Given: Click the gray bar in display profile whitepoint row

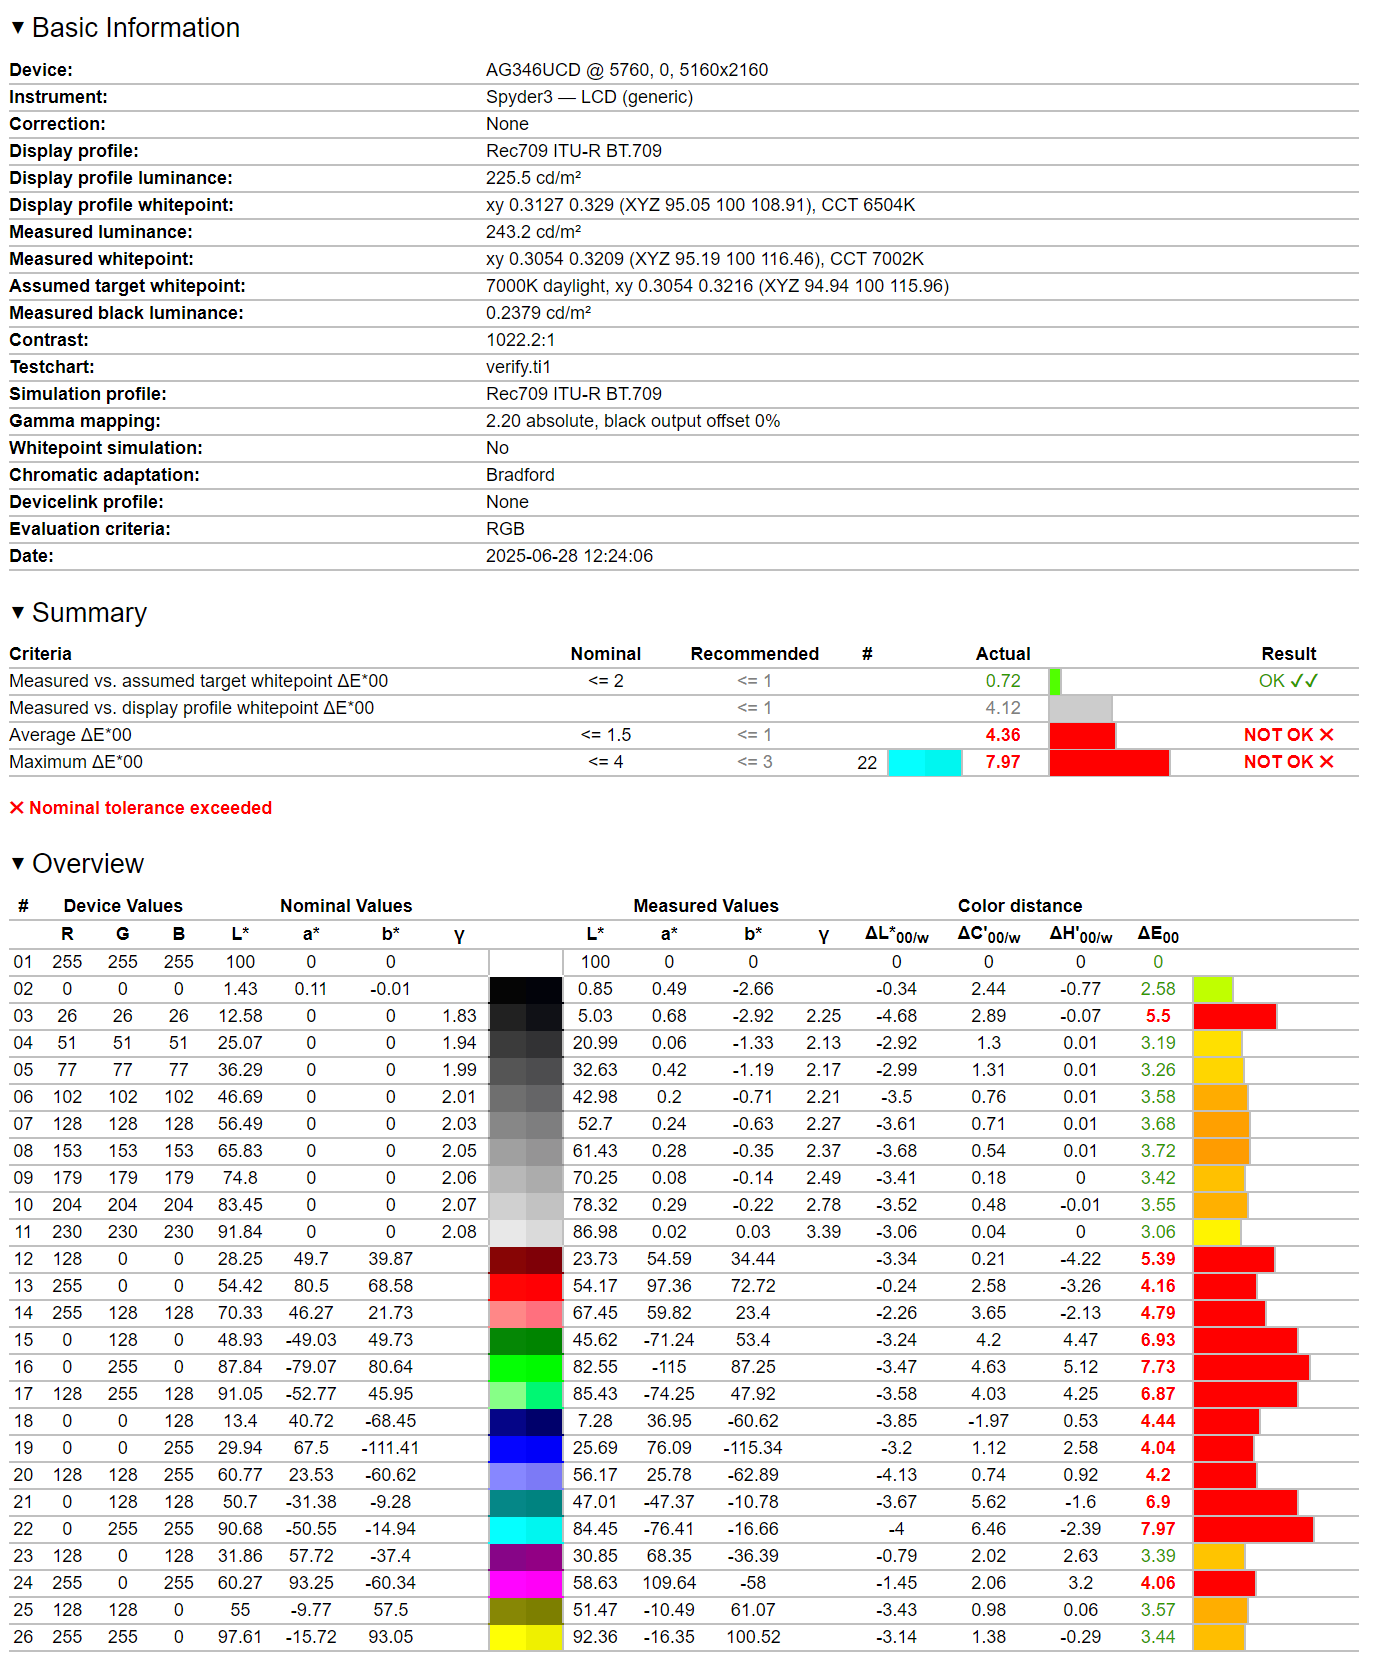Looking at the screenshot, I should [x=1080, y=708].
